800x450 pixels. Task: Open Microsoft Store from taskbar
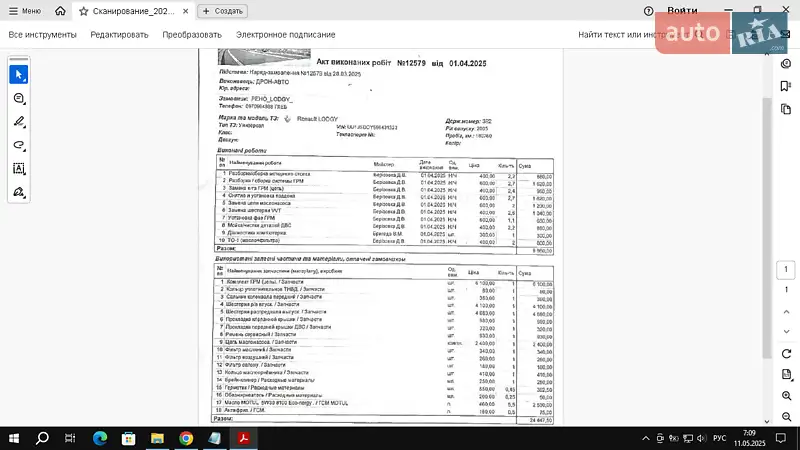129,438
